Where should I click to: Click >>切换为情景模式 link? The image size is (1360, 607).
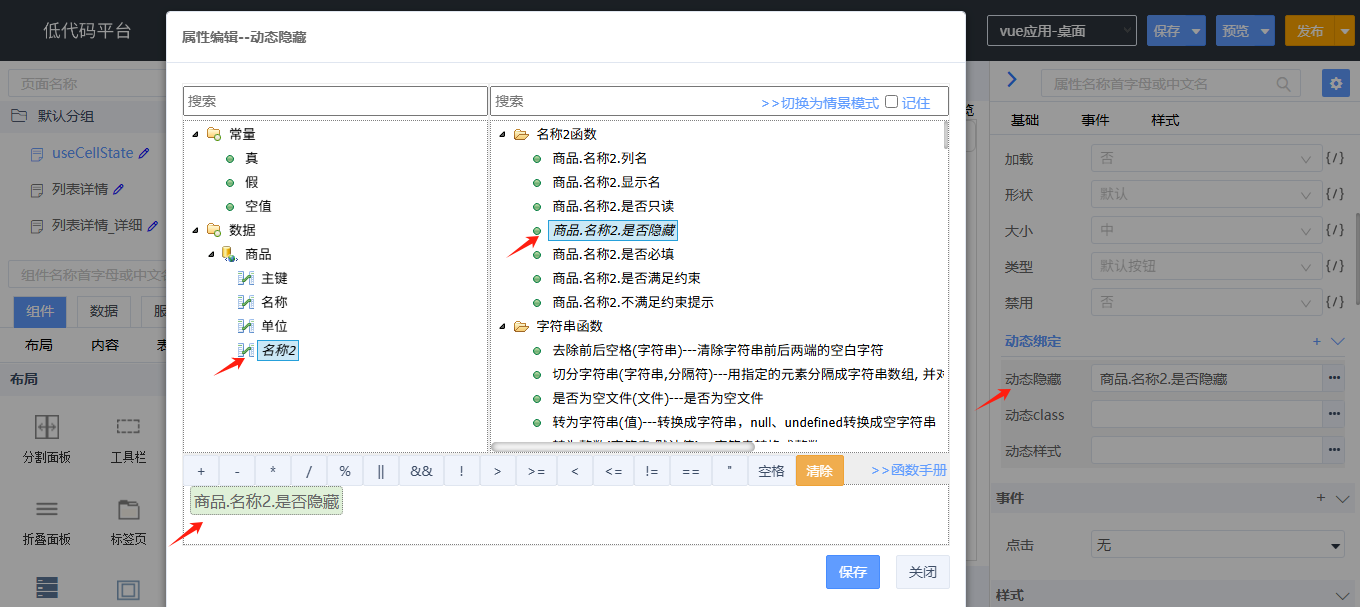(820, 103)
